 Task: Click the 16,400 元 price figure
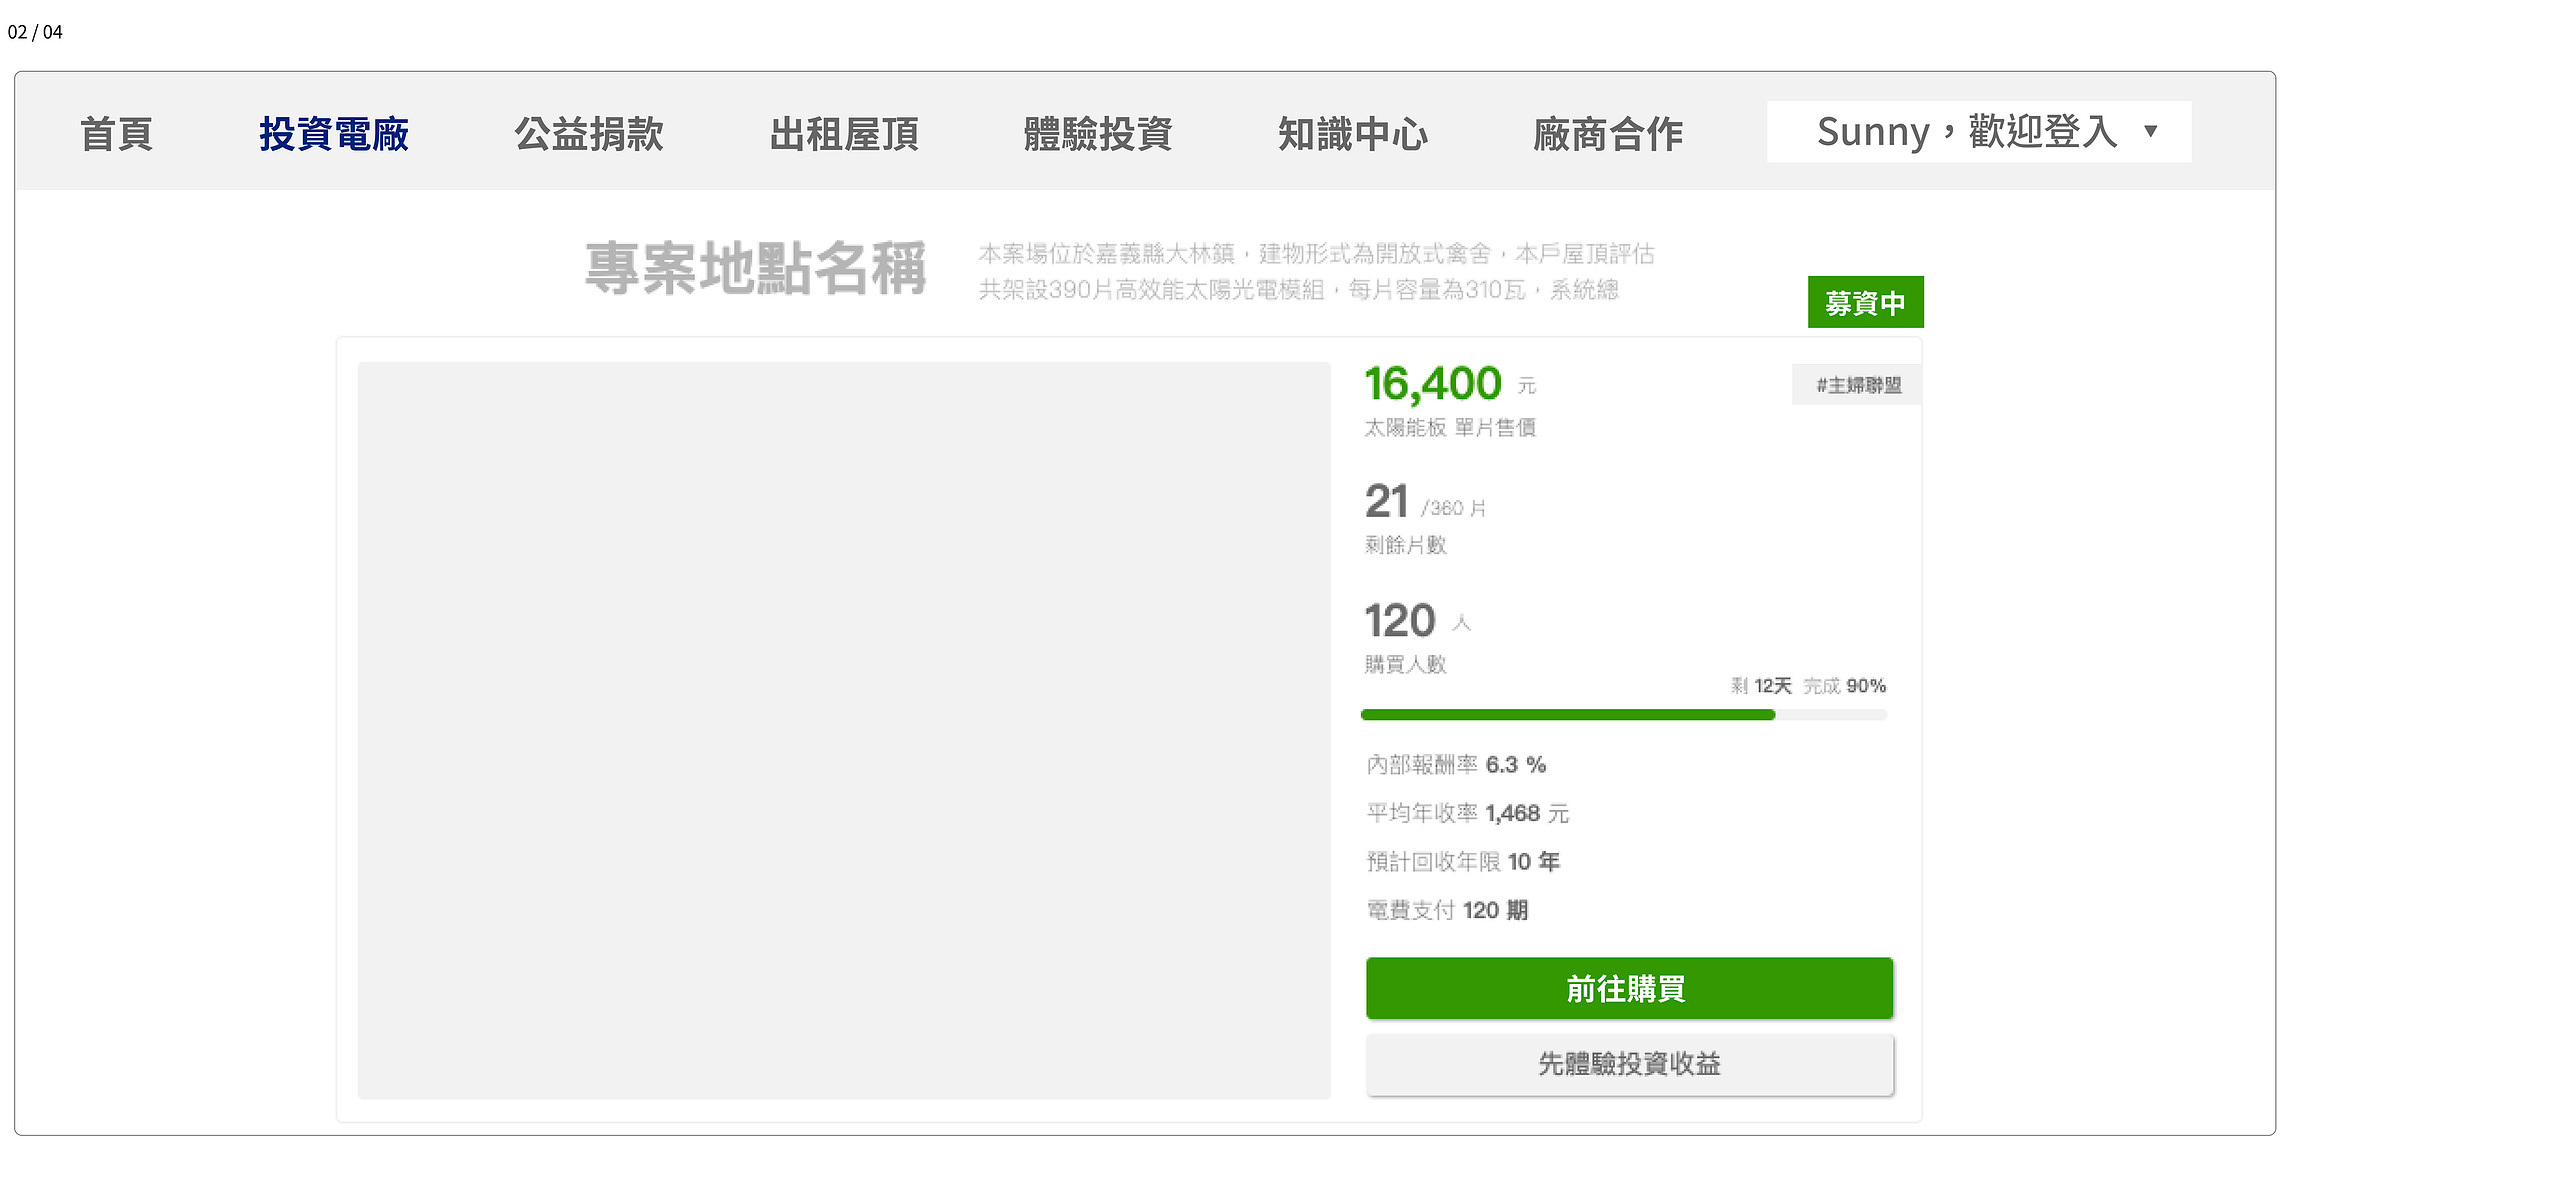1450,384
